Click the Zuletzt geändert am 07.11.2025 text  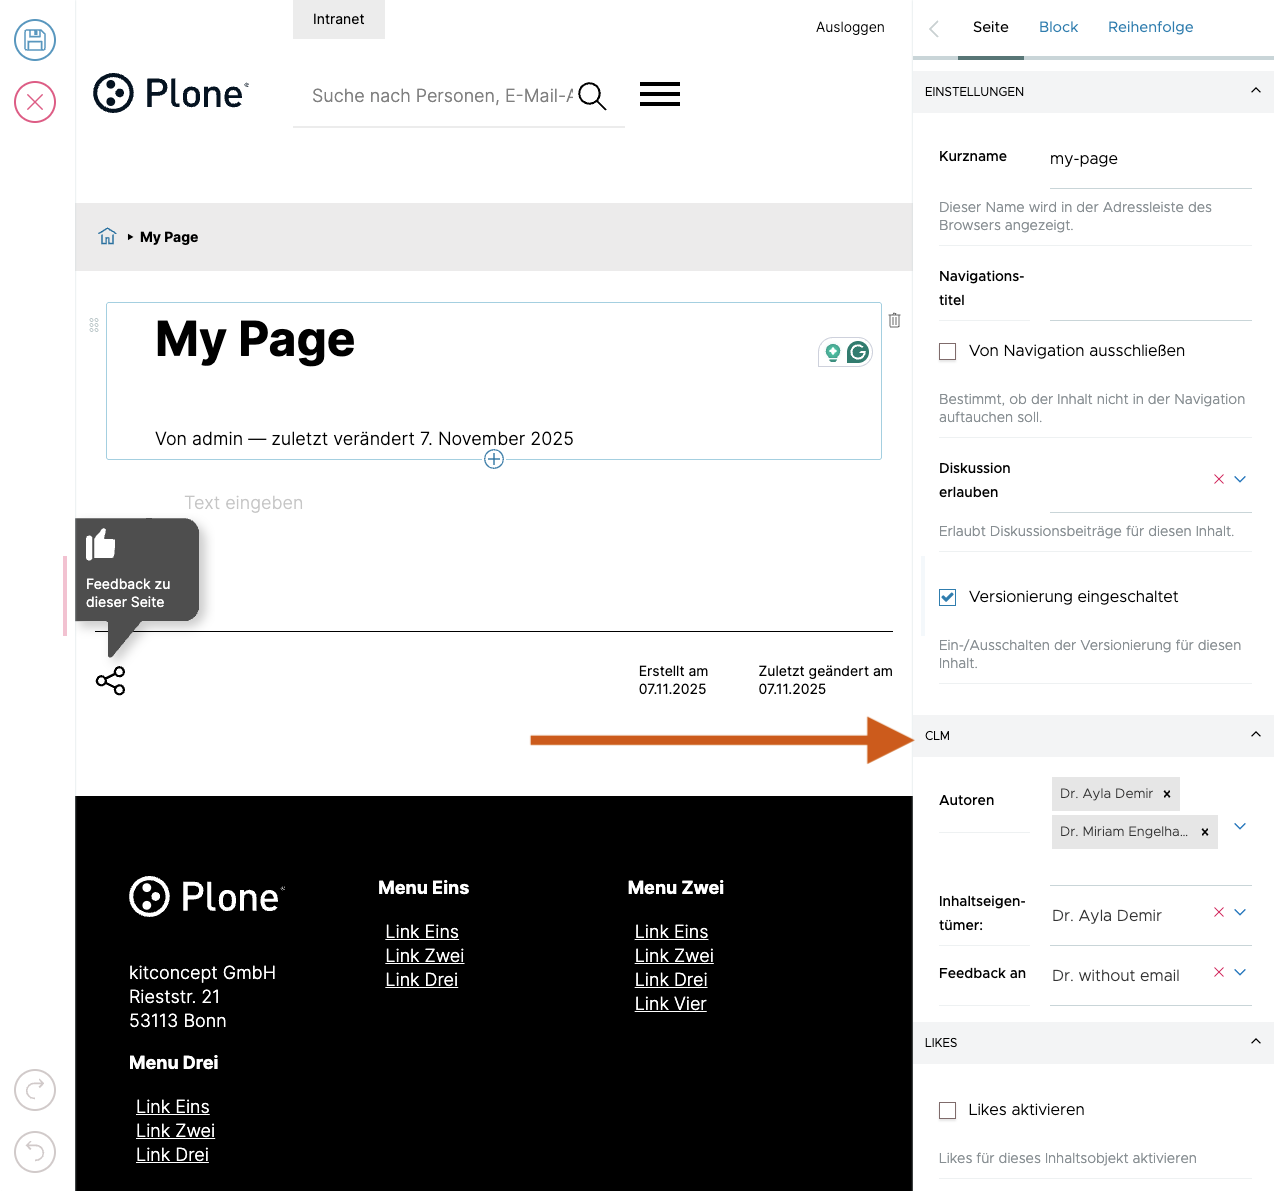825,680
